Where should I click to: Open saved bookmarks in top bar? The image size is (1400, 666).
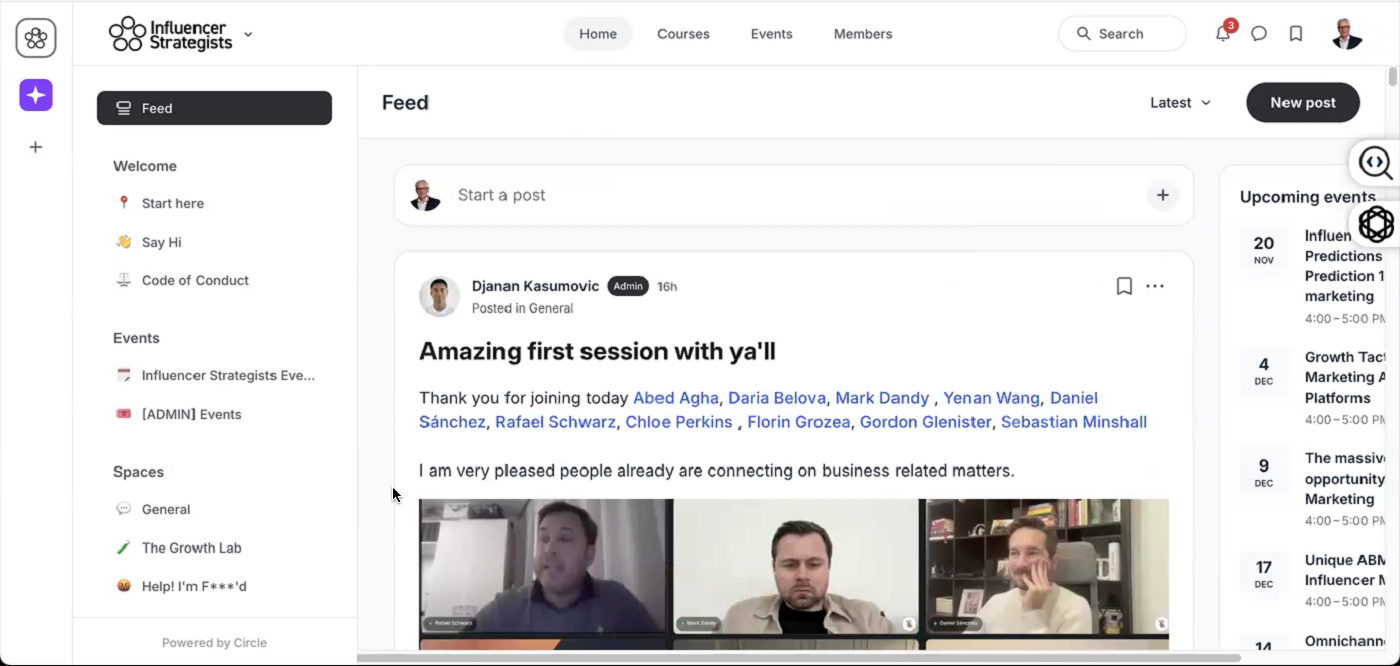(1296, 33)
